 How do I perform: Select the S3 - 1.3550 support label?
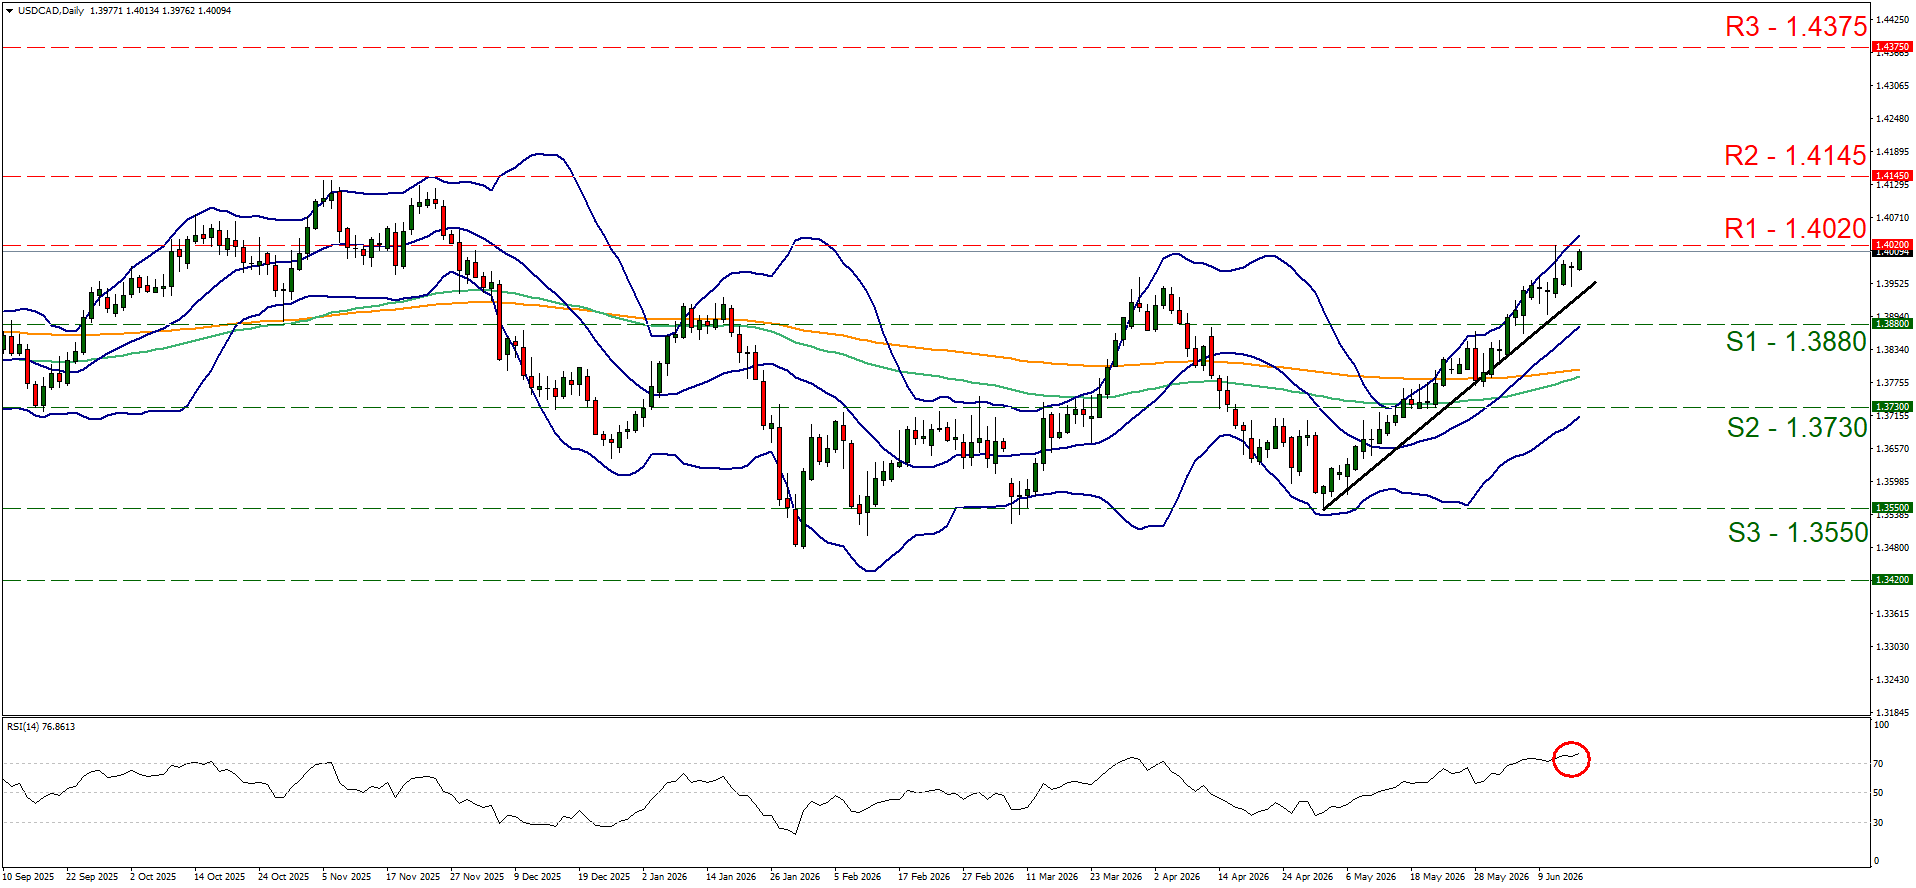(x=1798, y=533)
